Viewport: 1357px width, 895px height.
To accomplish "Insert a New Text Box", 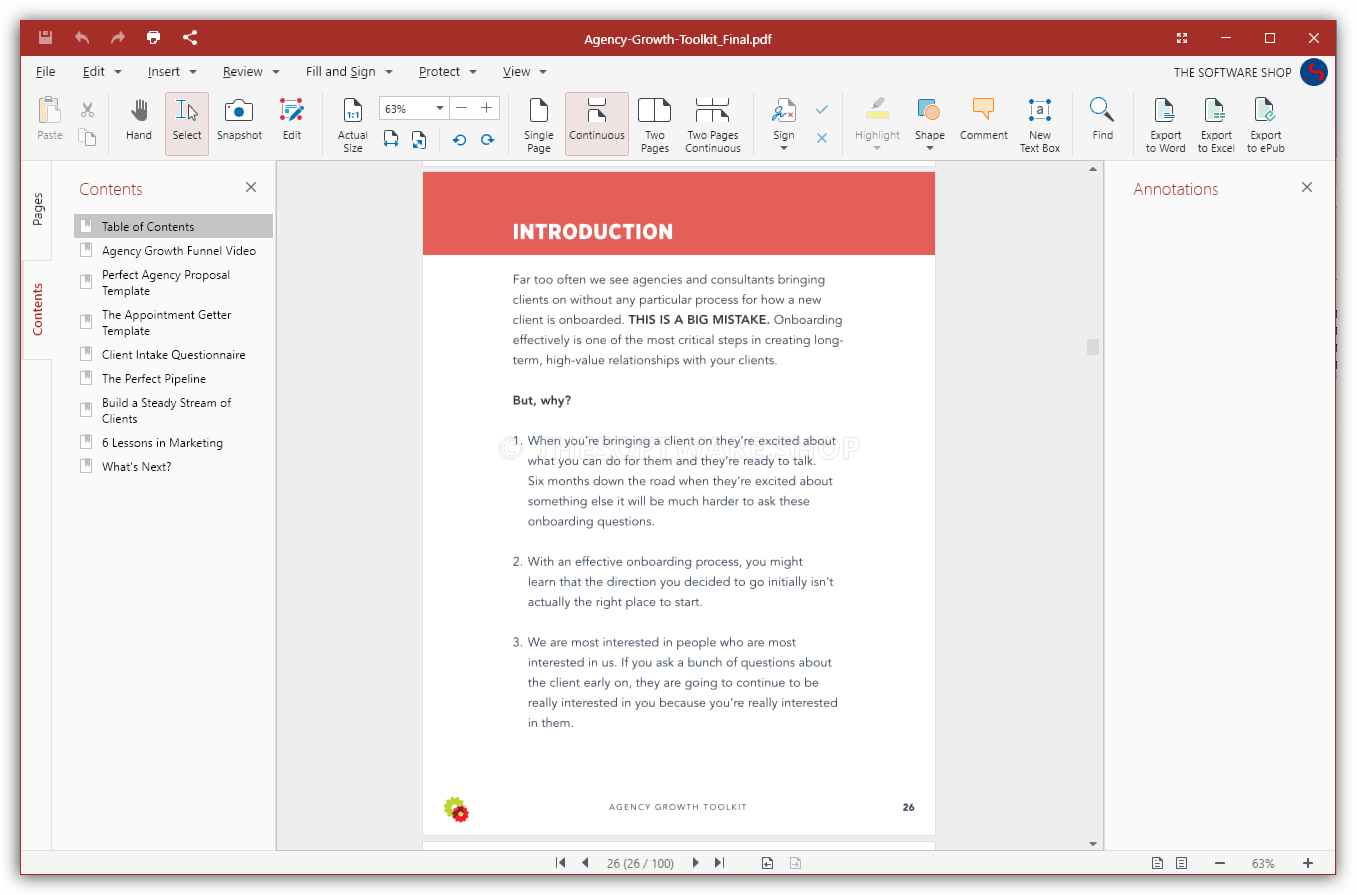I will (1039, 122).
